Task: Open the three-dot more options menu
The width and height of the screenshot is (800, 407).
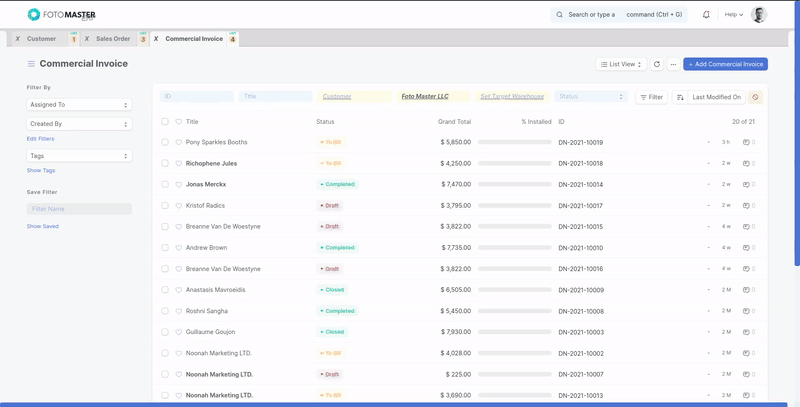Action: (673, 64)
